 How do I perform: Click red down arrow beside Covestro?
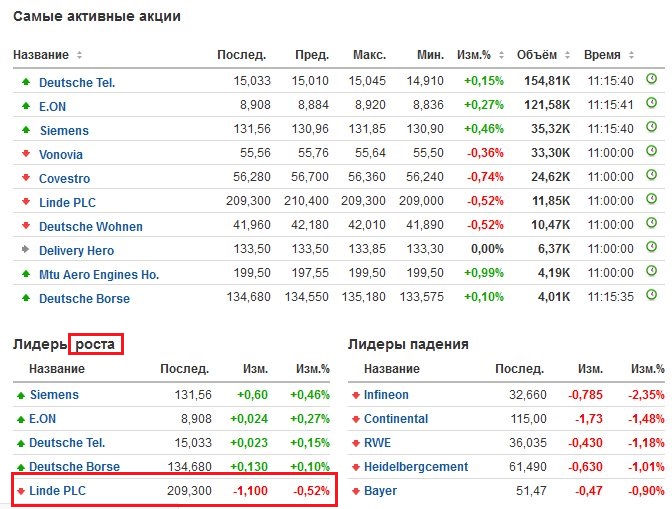(26, 177)
